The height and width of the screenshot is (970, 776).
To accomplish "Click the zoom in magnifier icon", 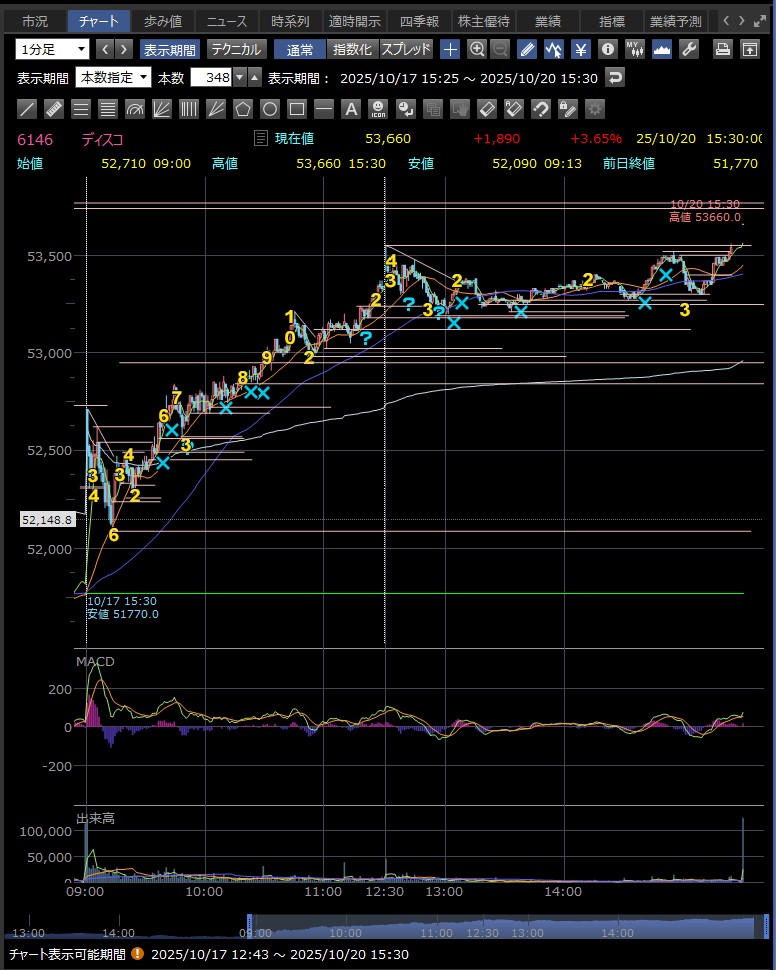I will pos(477,49).
